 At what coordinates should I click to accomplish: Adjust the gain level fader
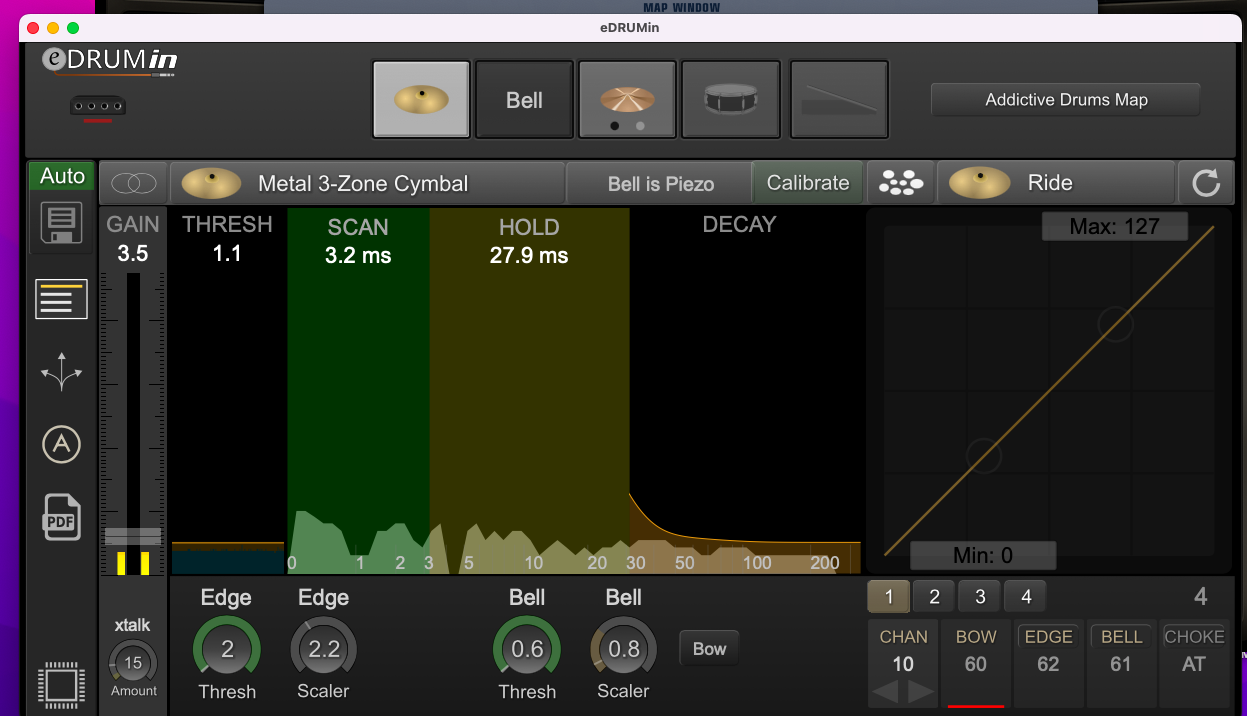pyautogui.click(x=133, y=536)
